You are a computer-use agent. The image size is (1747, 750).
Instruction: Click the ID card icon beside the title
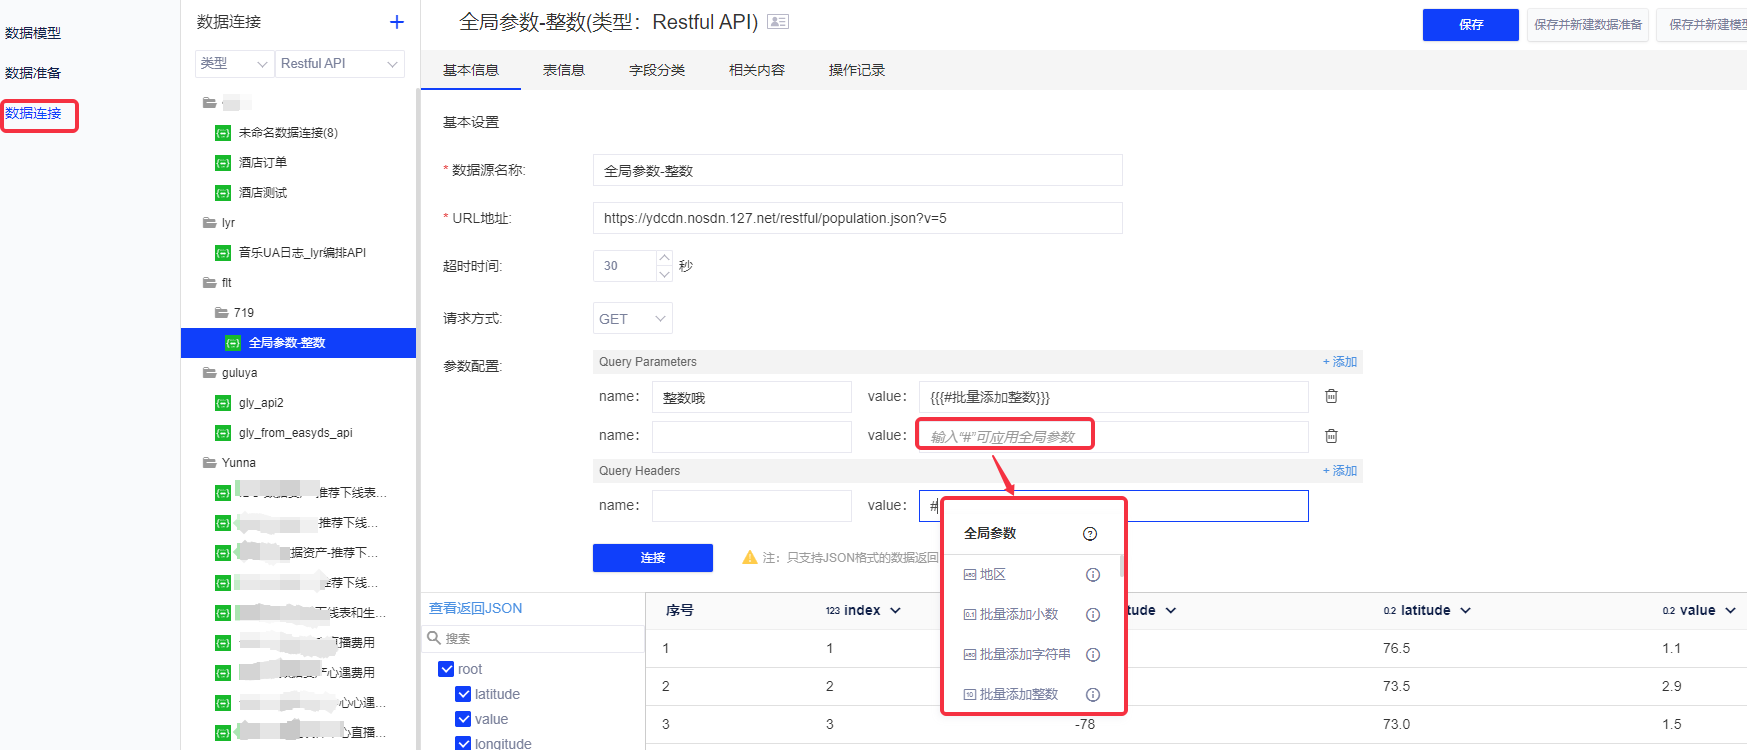point(778,22)
